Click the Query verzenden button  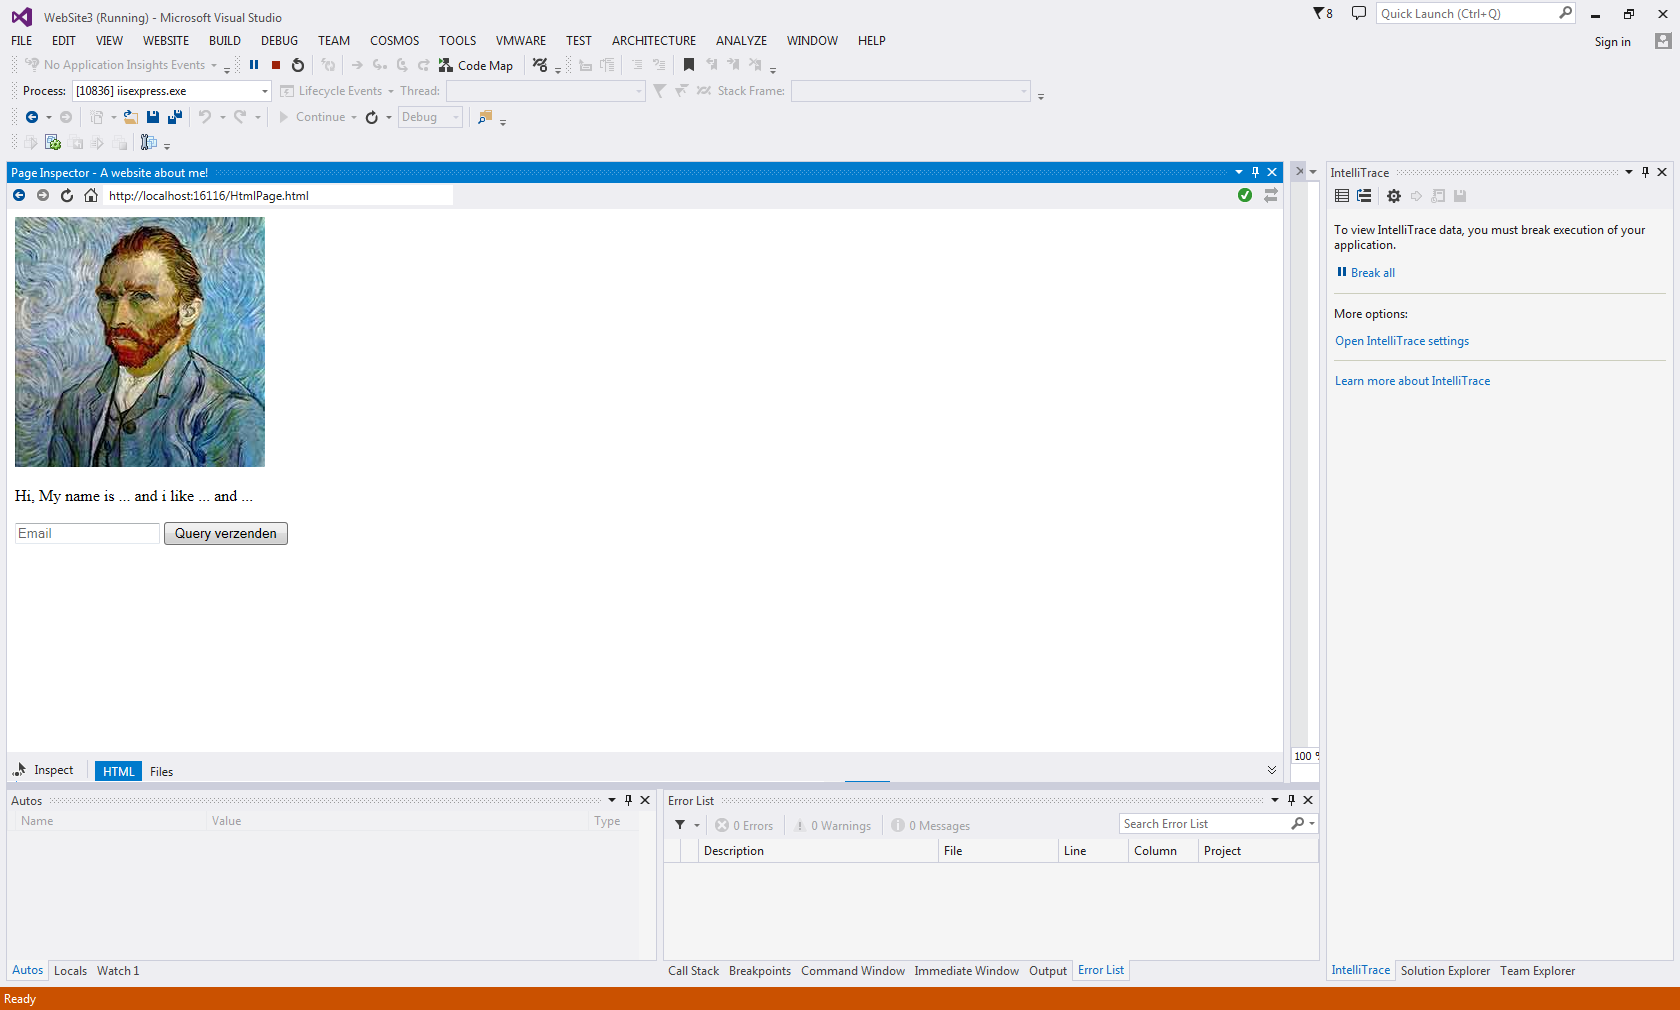coord(225,533)
